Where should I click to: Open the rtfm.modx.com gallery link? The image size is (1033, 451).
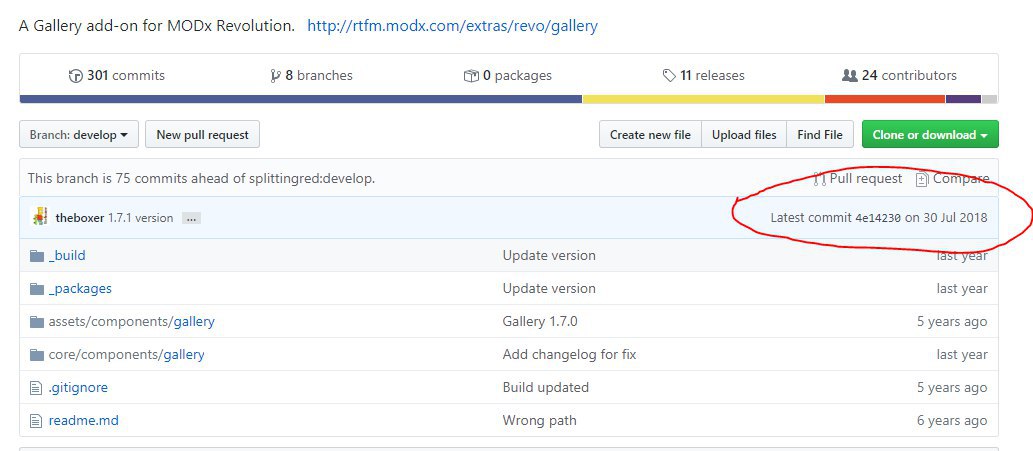pos(453,26)
